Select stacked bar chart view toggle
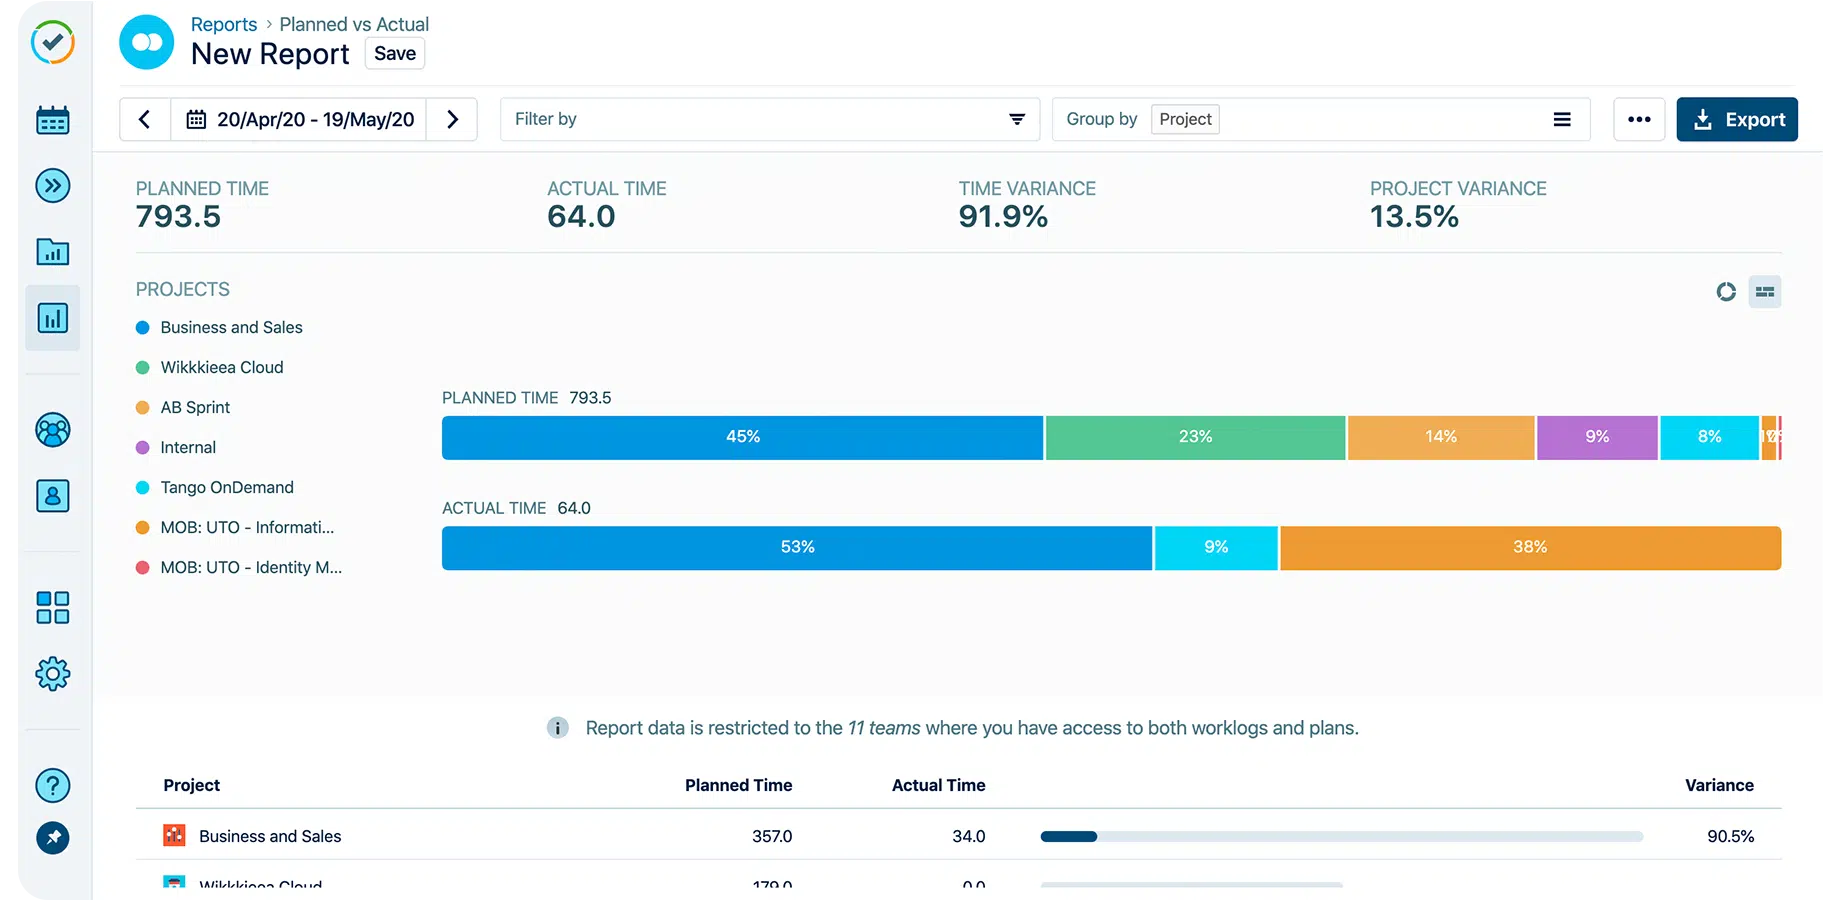The width and height of the screenshot is (1840, 900). (x=1765, y=291)
